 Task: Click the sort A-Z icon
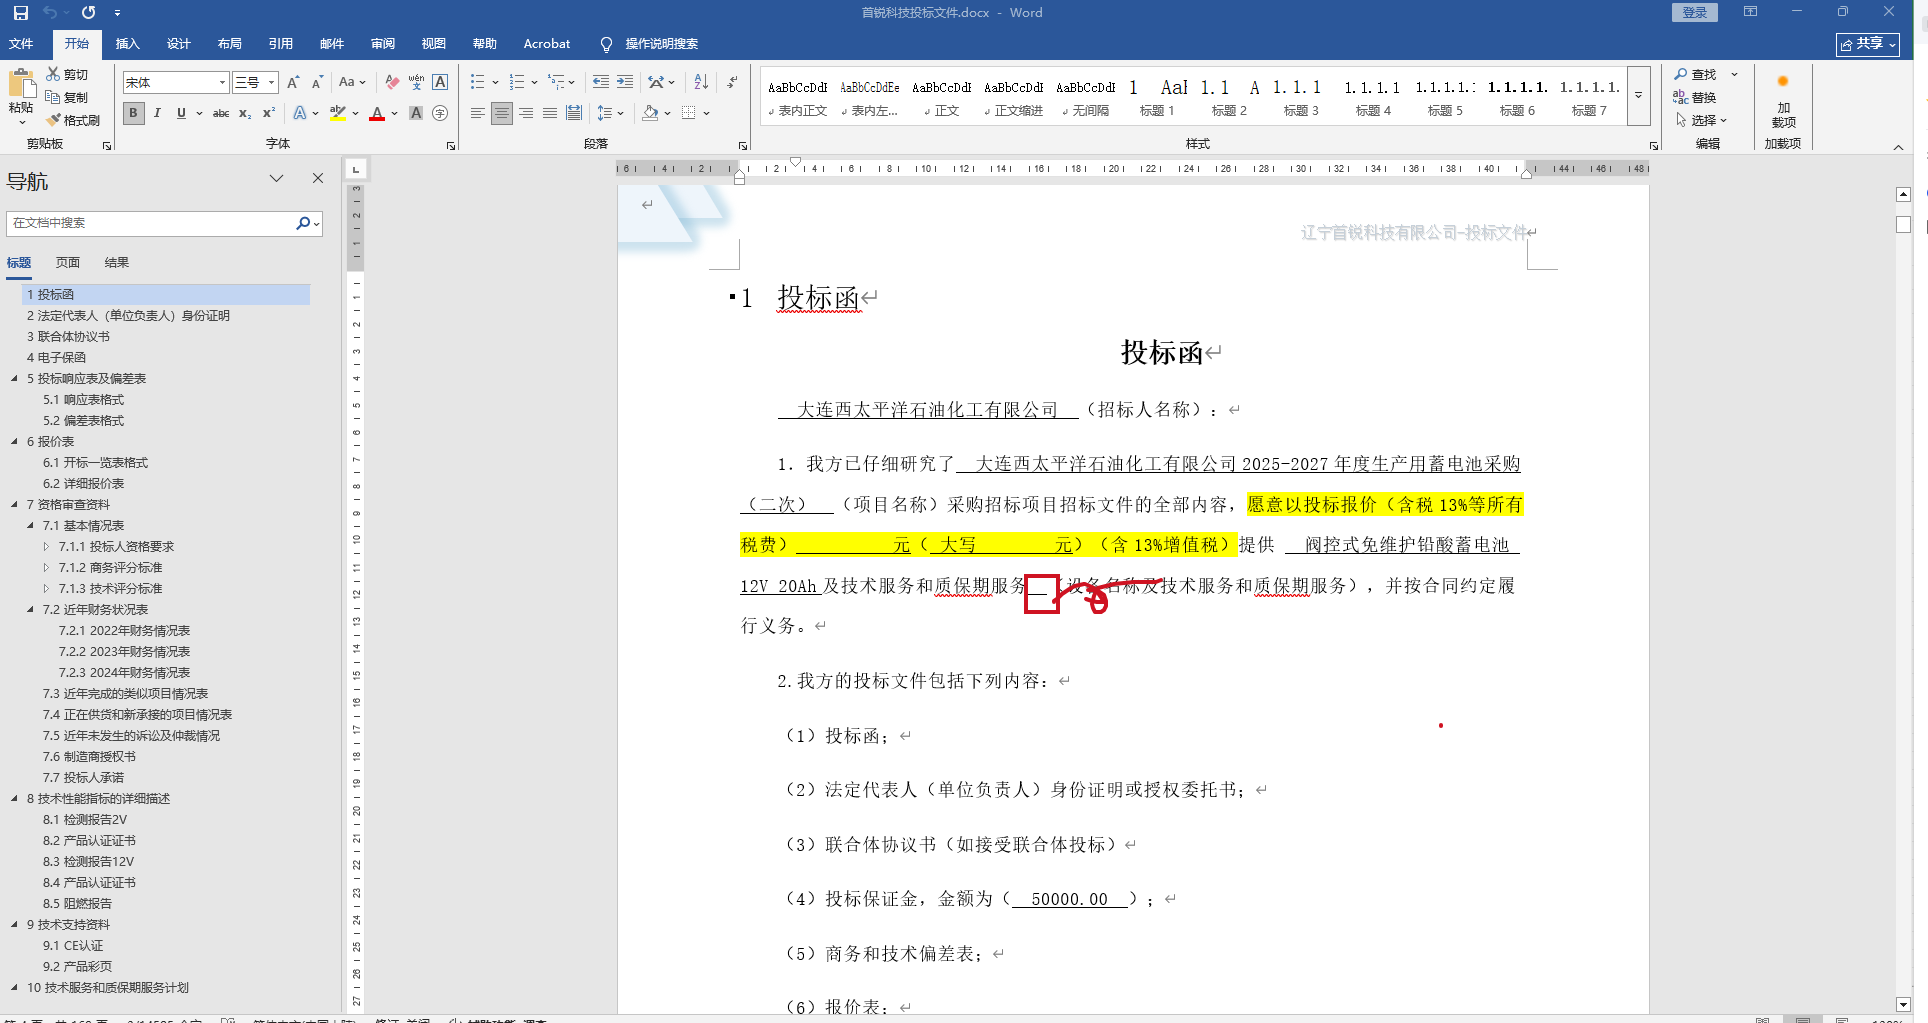coord(701,82)
